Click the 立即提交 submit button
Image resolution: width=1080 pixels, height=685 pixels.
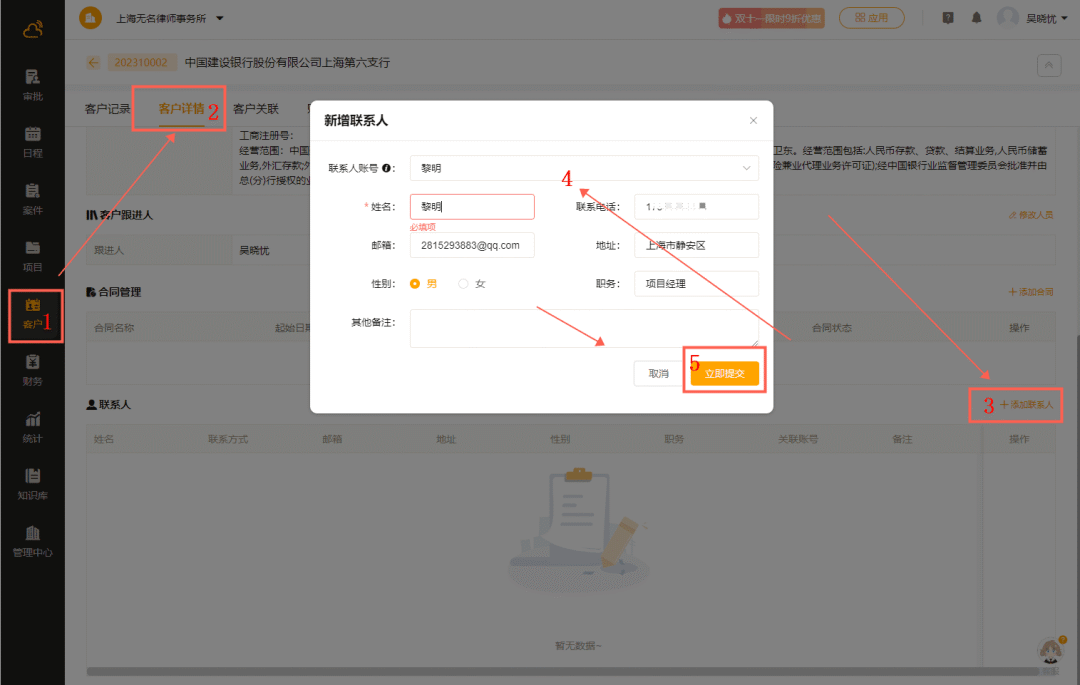(x=724, y=374)
